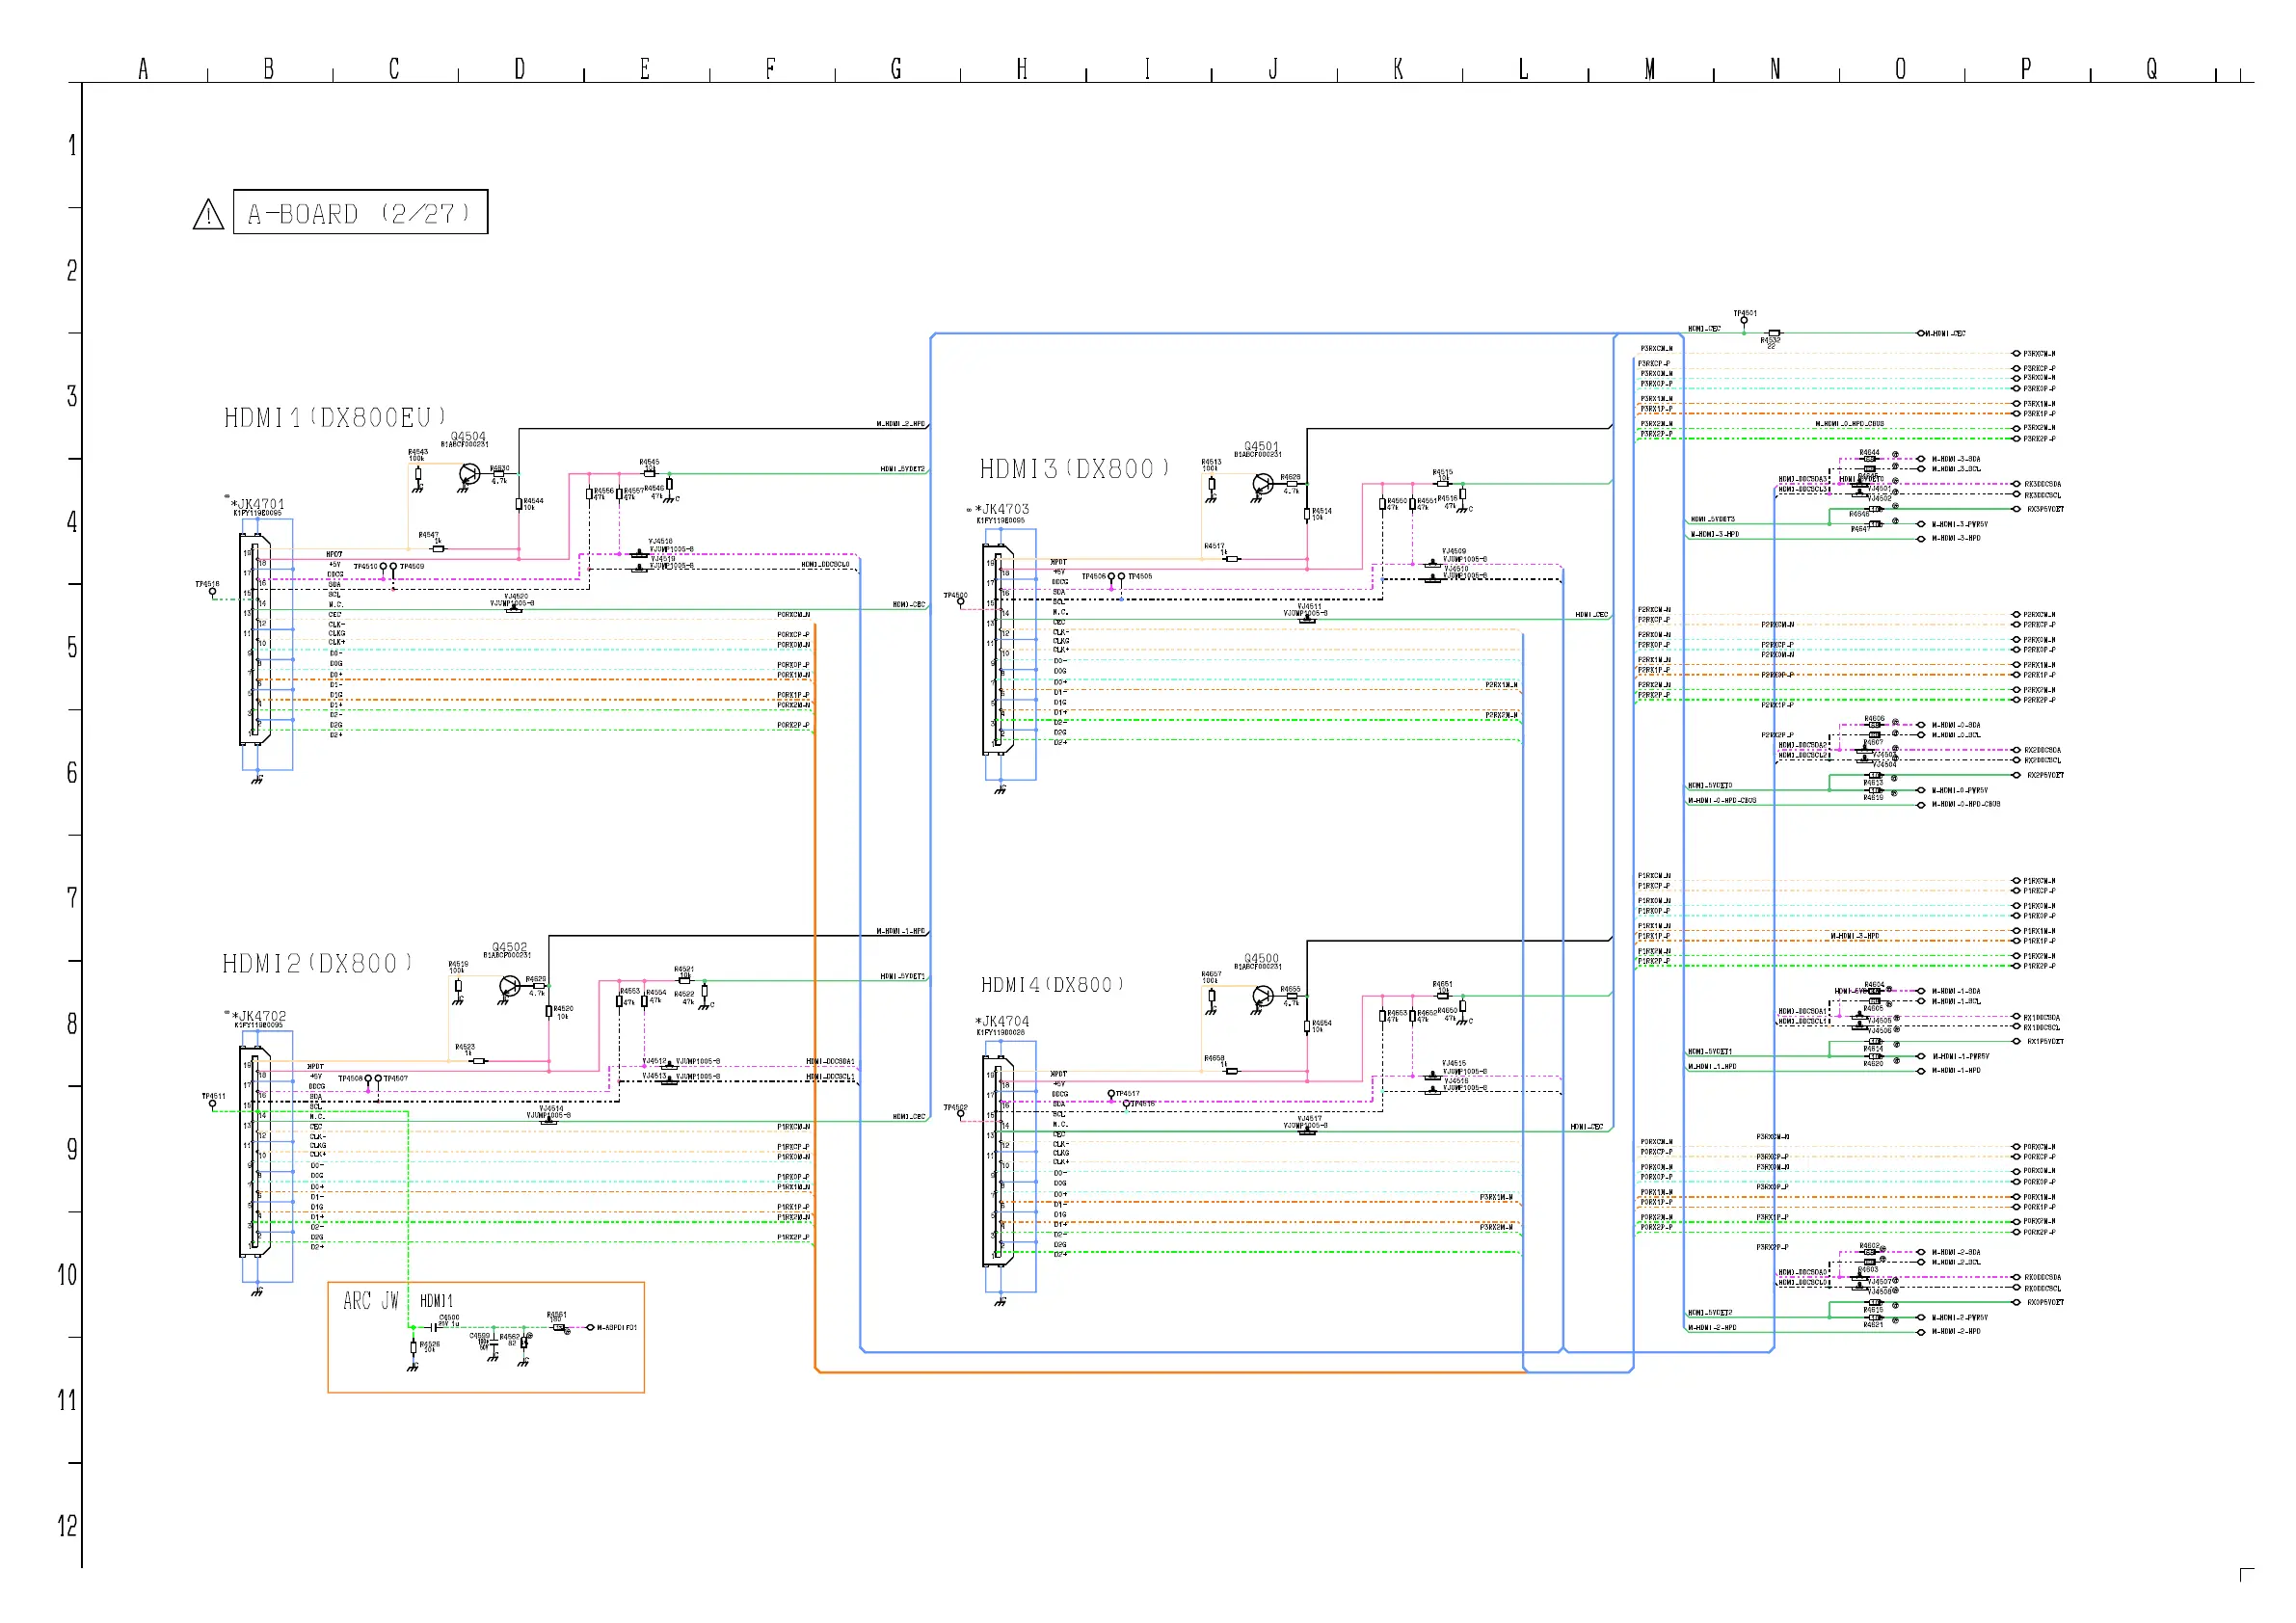Click the ARC JW label in orange box
The height and width of the screenshot is (1623, 2296).
370,1301
